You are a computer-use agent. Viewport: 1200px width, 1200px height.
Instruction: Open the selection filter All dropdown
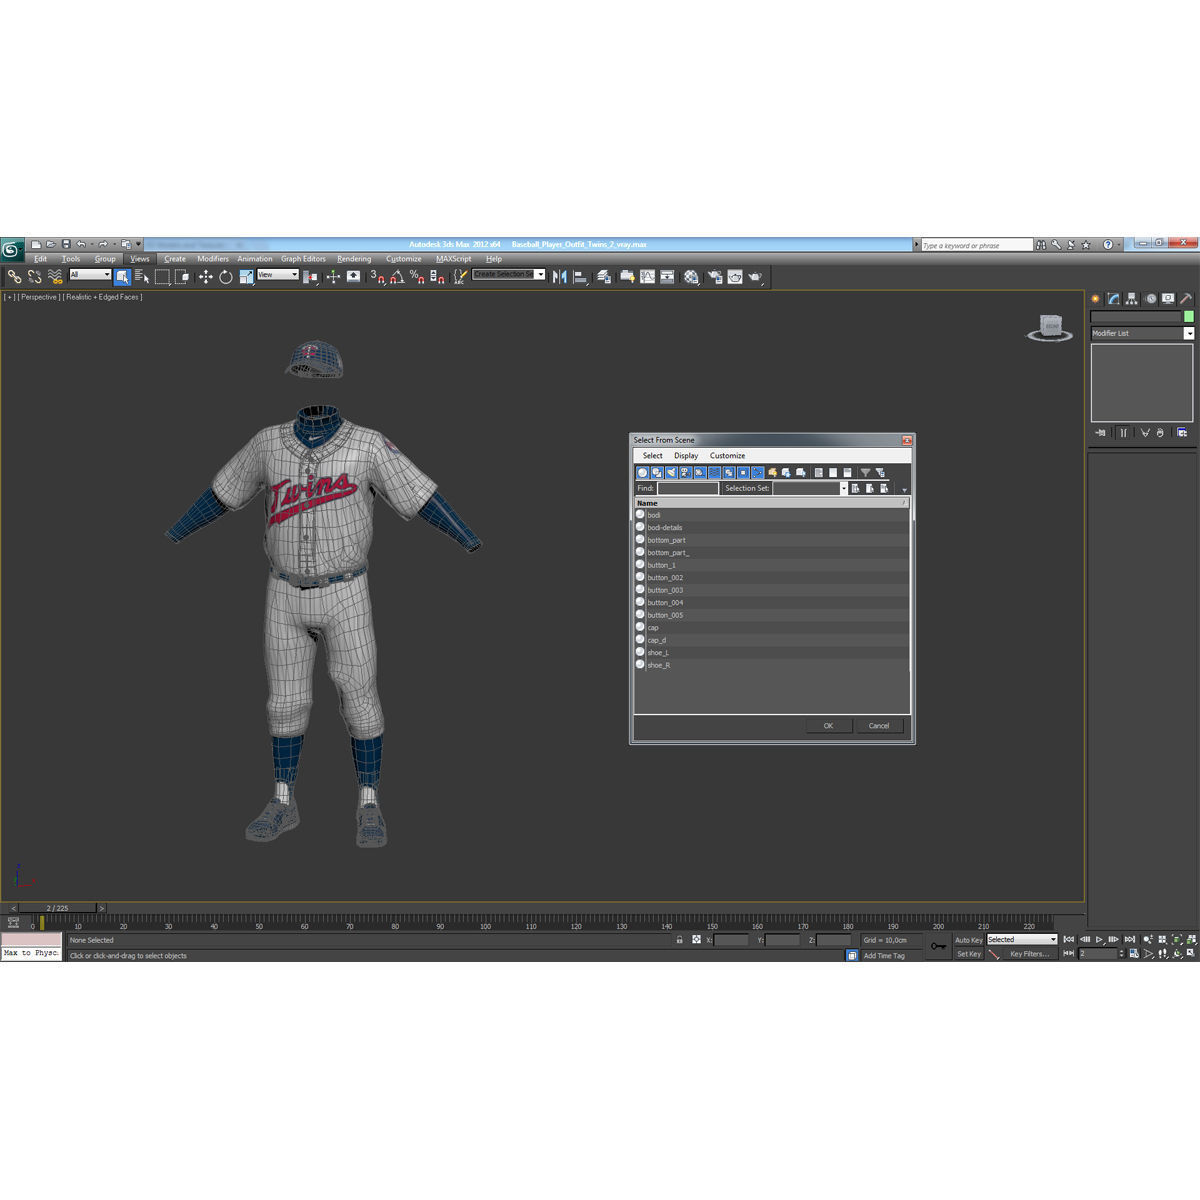pyautogui.click(x=90, y=275)
